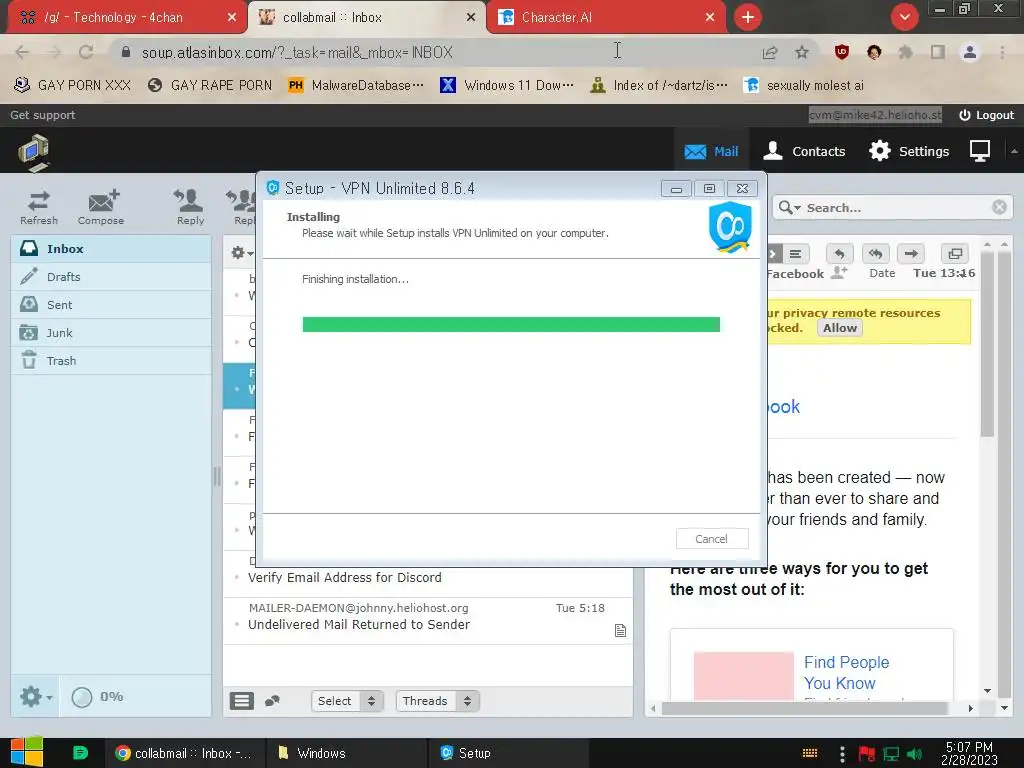The height and width of the screenshot is (768, 1024).
Task: Open message list options gear dropdown
Action: 242,253
